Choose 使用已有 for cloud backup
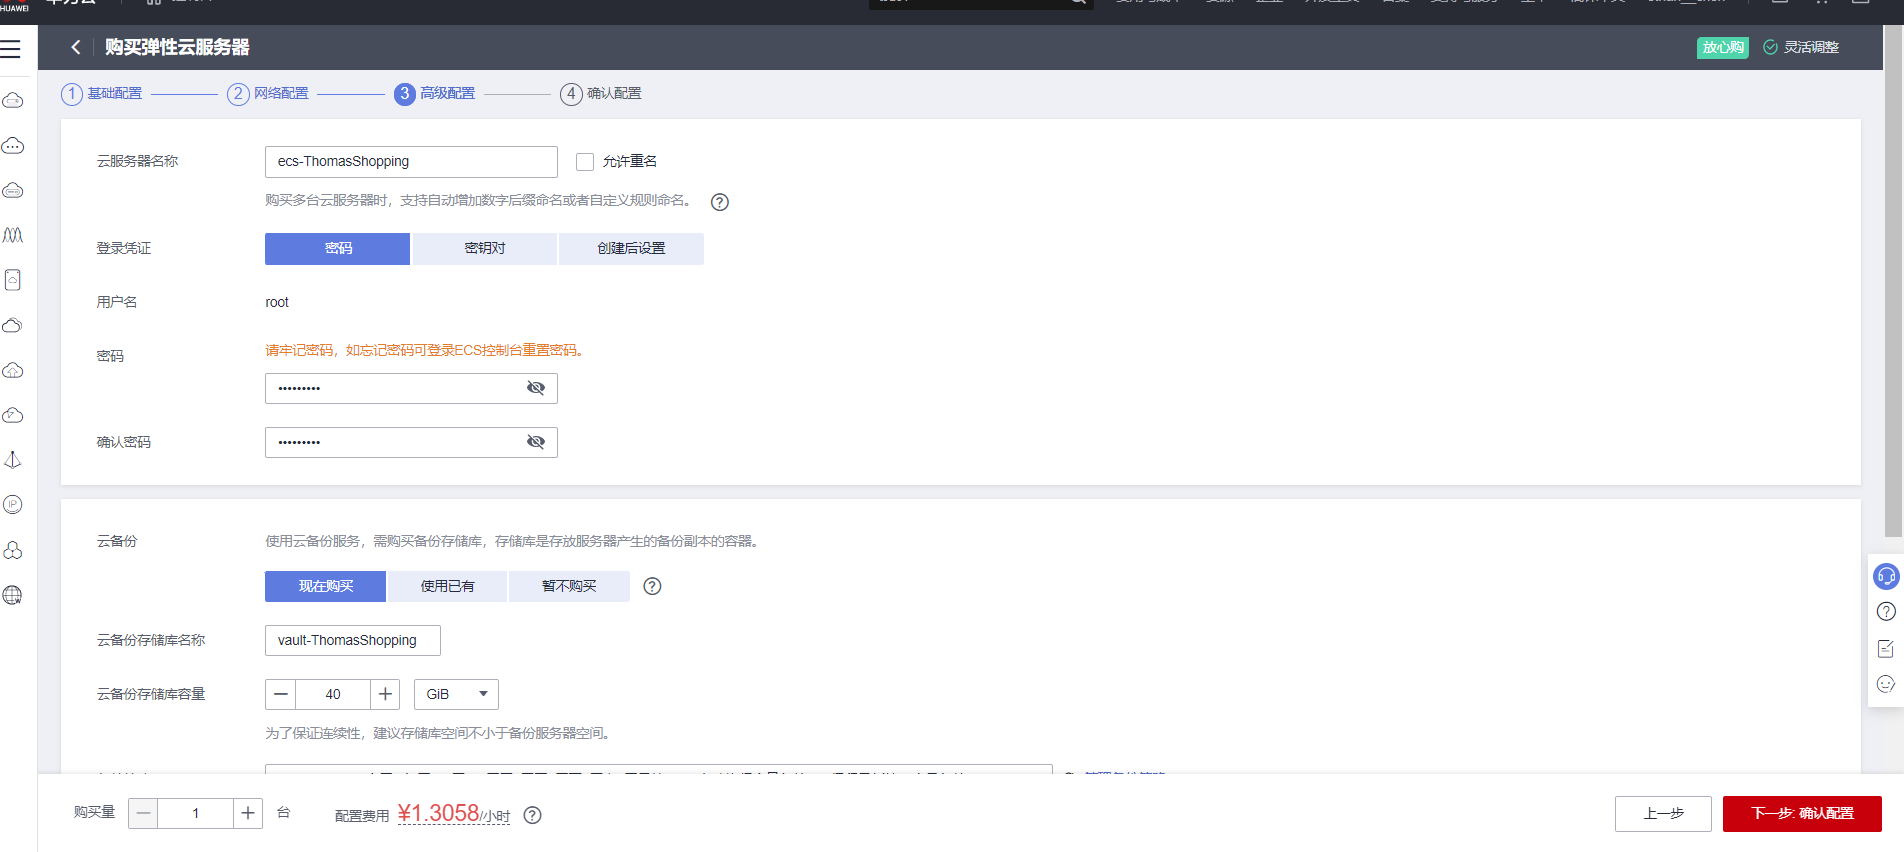Viewport: 1904px width, 852px height. (x=447, y=586)
